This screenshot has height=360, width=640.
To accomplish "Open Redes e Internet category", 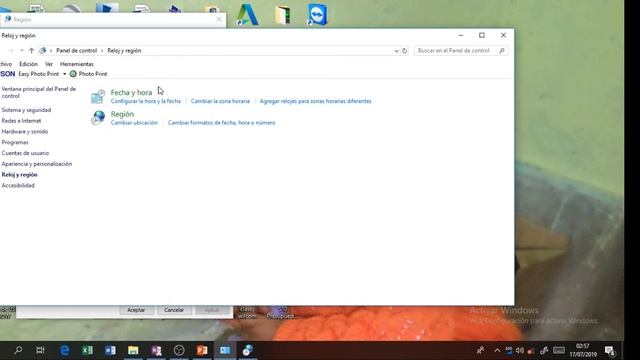I will tap(21, 121).
